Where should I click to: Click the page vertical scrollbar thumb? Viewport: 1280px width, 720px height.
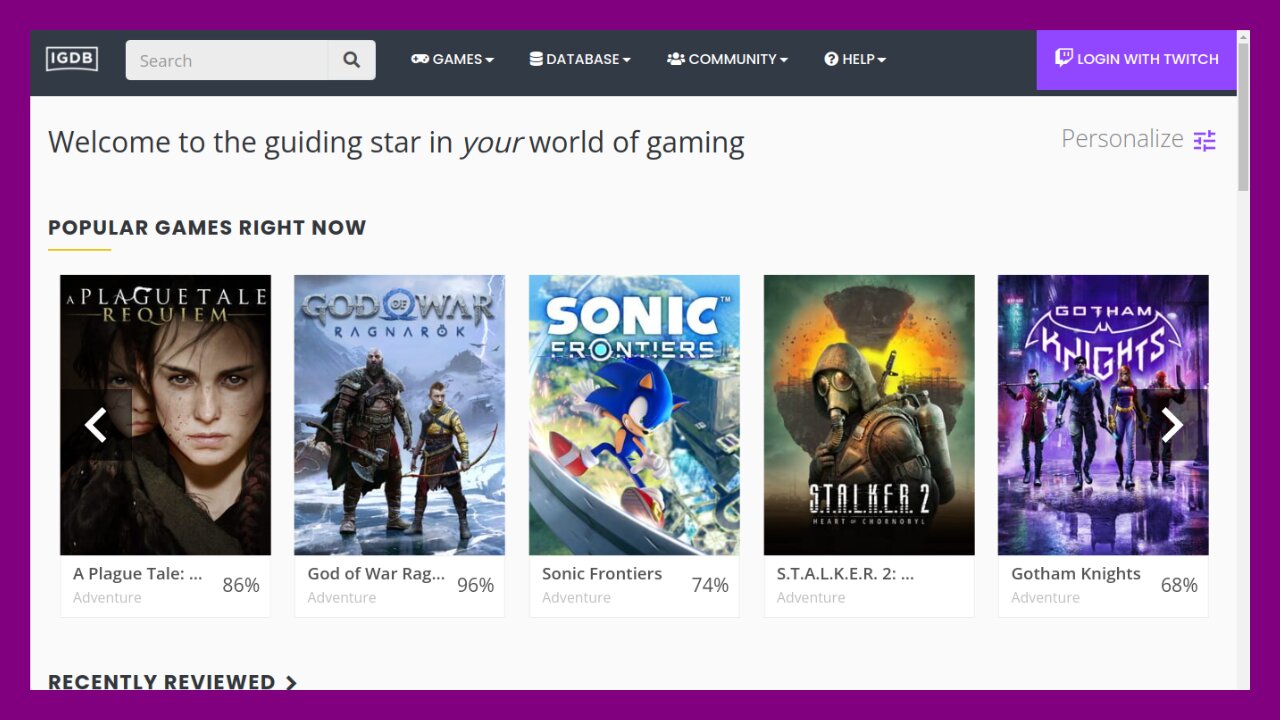1243,117
